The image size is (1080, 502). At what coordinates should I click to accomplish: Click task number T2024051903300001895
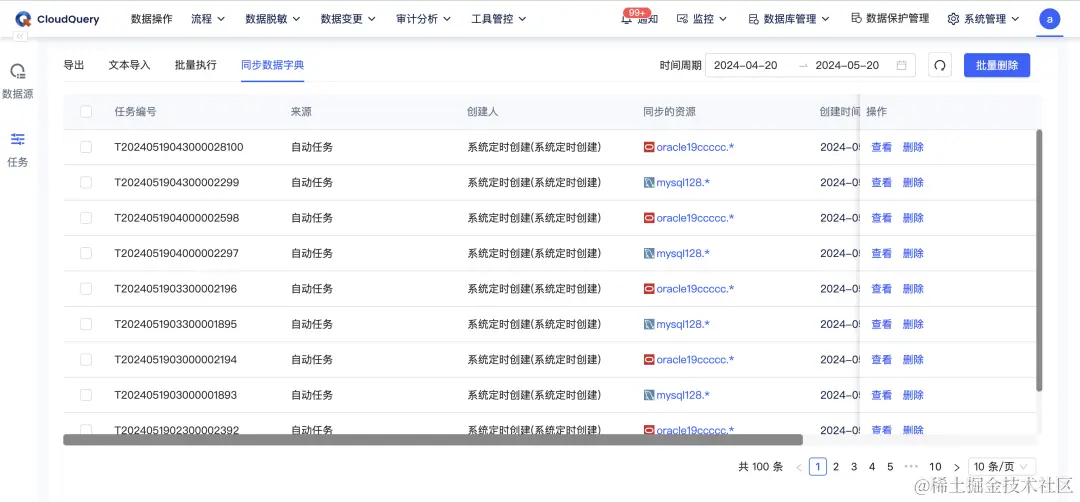(x=176, y=324)
